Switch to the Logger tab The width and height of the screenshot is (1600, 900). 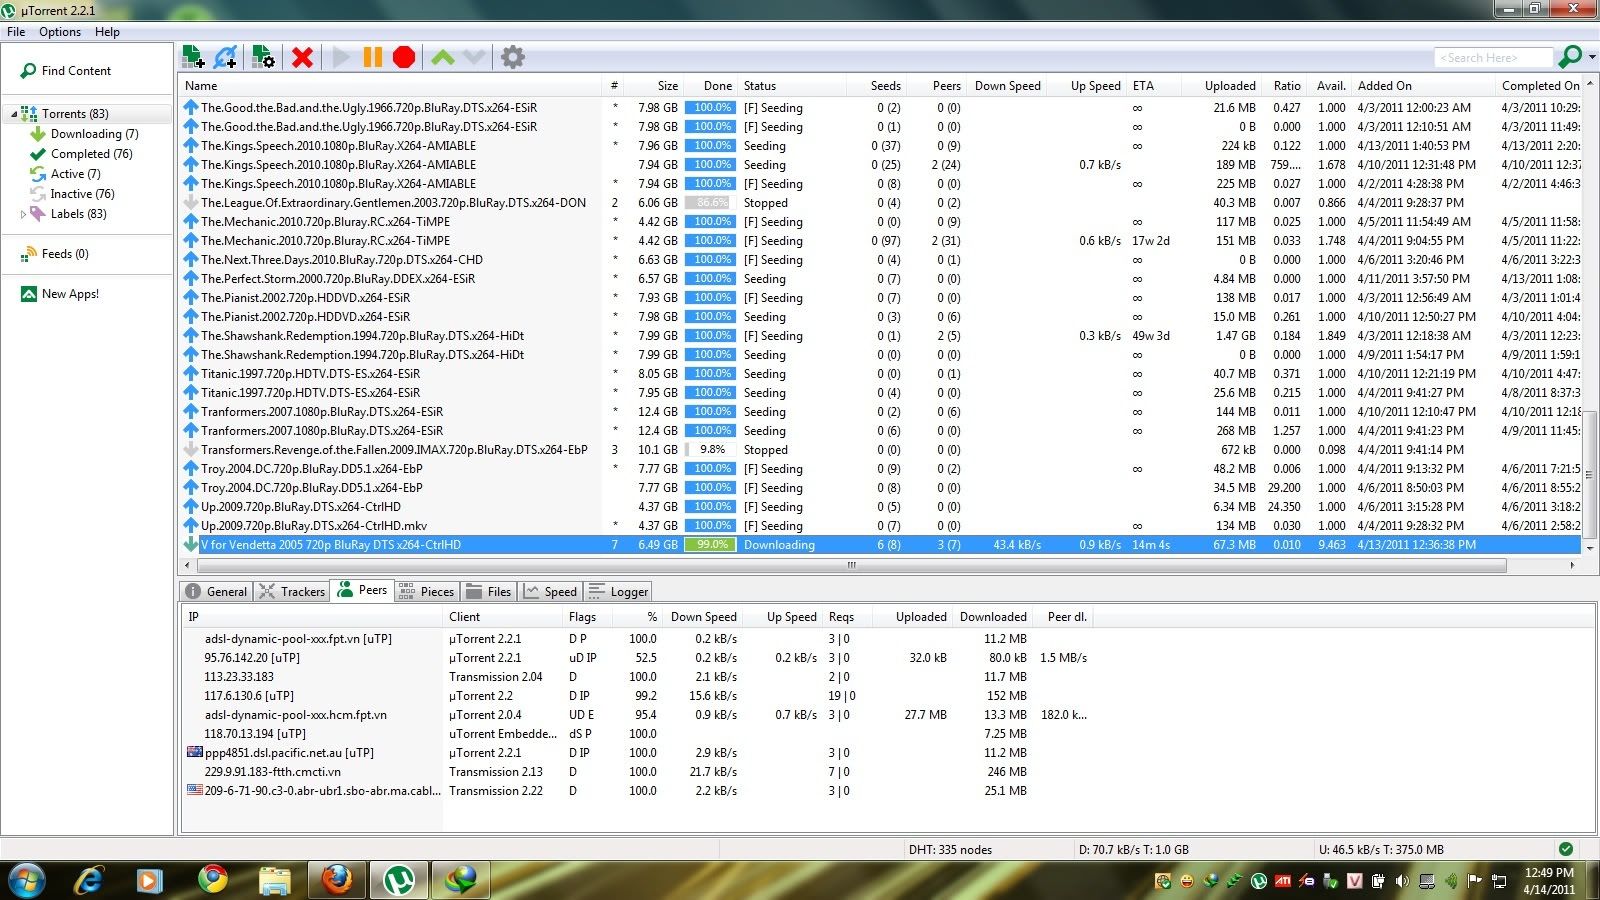tap(619, 591)
